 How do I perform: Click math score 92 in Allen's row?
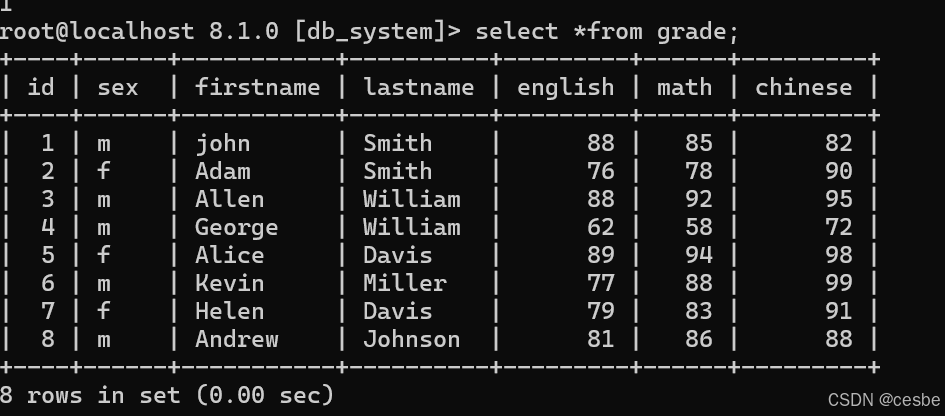[699, 199]
